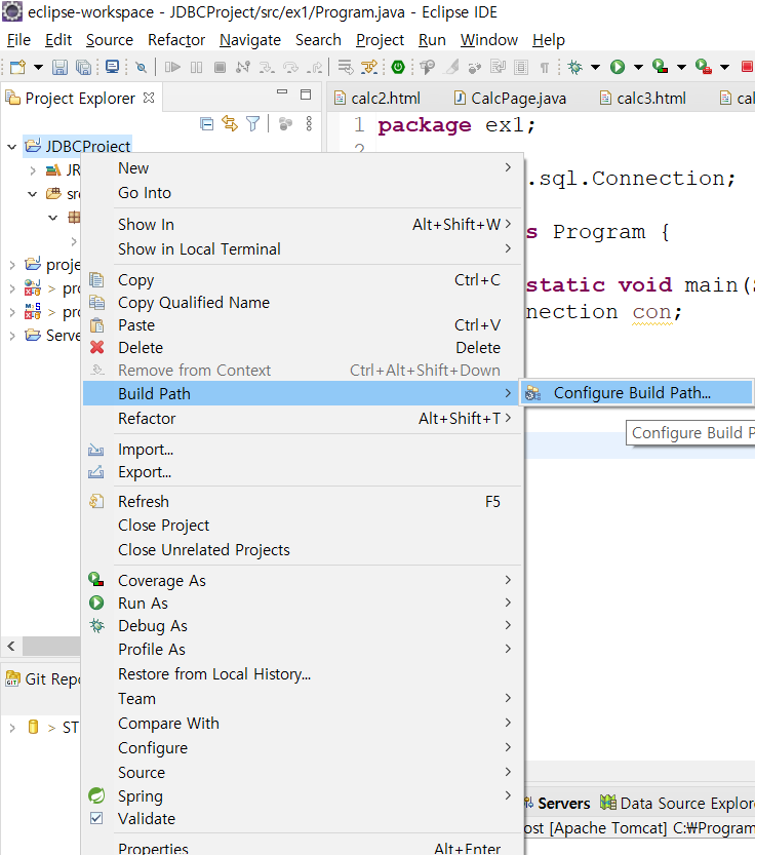Open the New wizard dropdown arrow
Screen dimensions: 767x857
click(x=38, y=67)
